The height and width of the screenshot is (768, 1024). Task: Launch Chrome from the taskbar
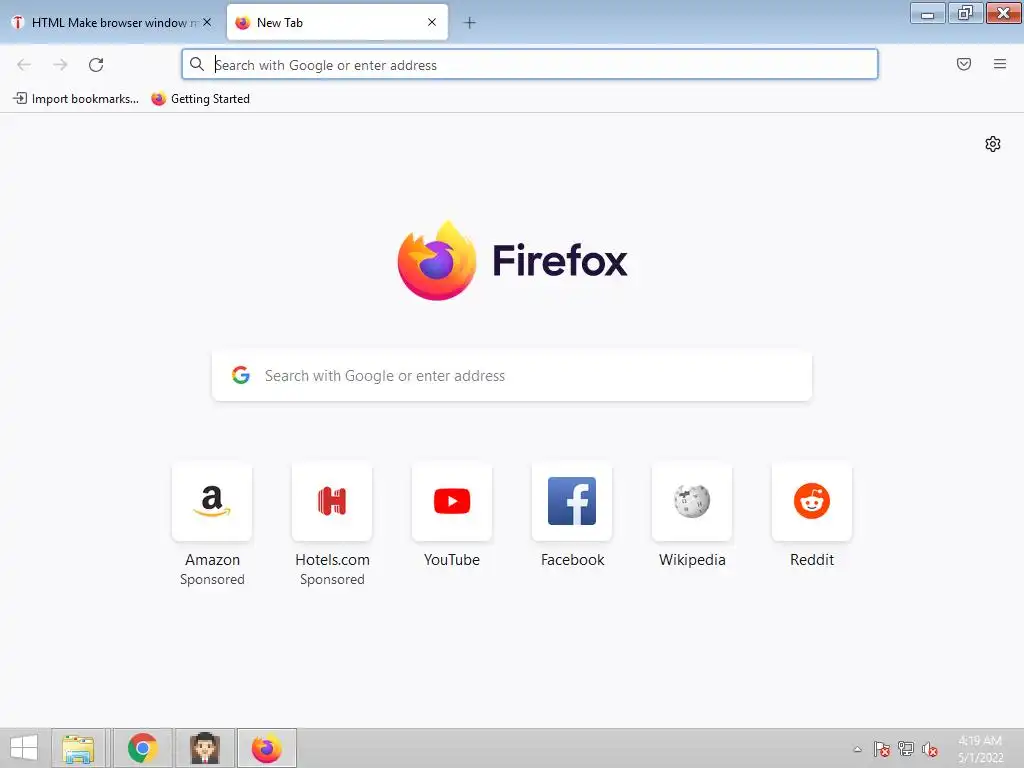[x=142, y=748]
